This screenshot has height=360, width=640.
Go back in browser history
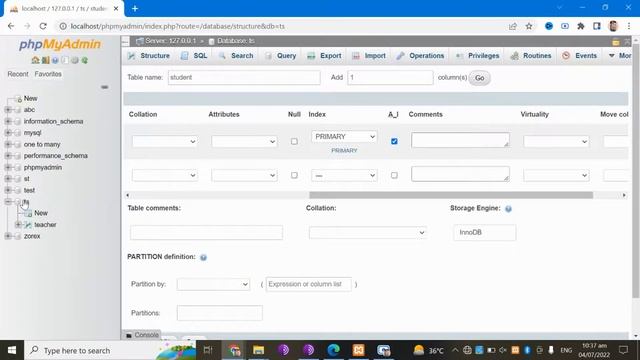click(11, 26)
